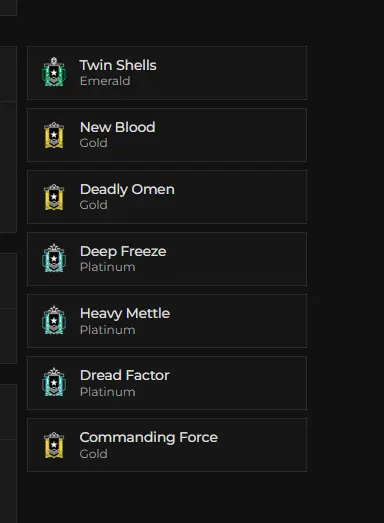Screen dimensions: 384x523
Task: Click the Gold label under Commanding Force
Action: coord(93,454)
